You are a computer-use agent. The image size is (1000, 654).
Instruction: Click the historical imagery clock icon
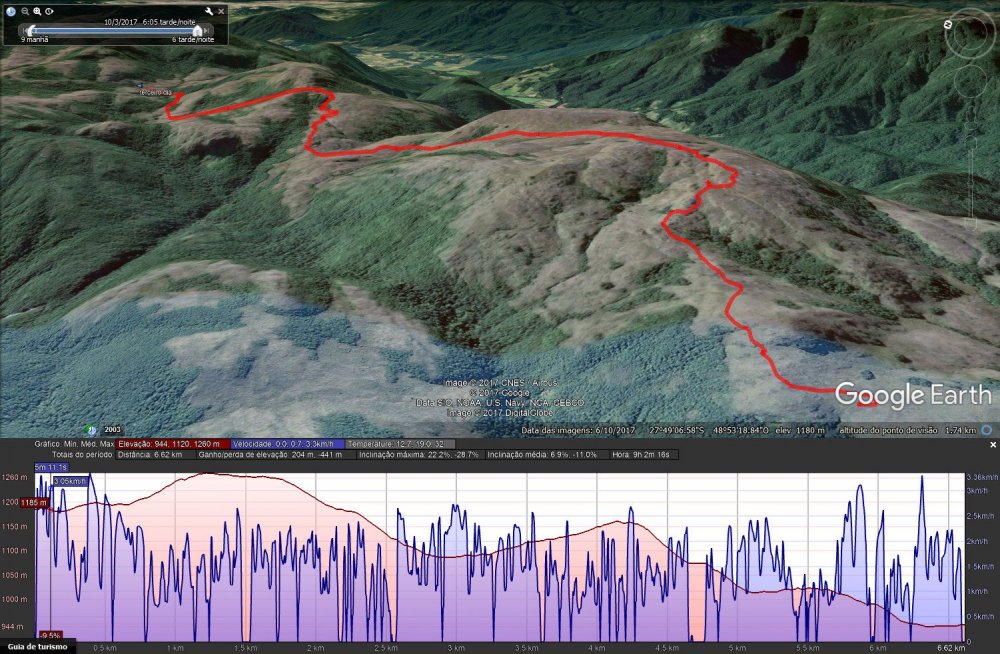click(10, 11)
